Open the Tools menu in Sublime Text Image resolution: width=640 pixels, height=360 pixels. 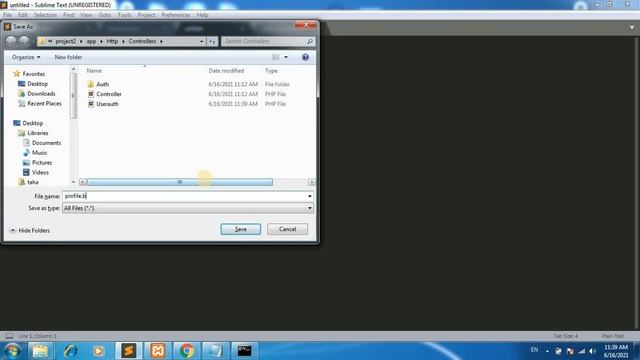[x=124, y=15]
